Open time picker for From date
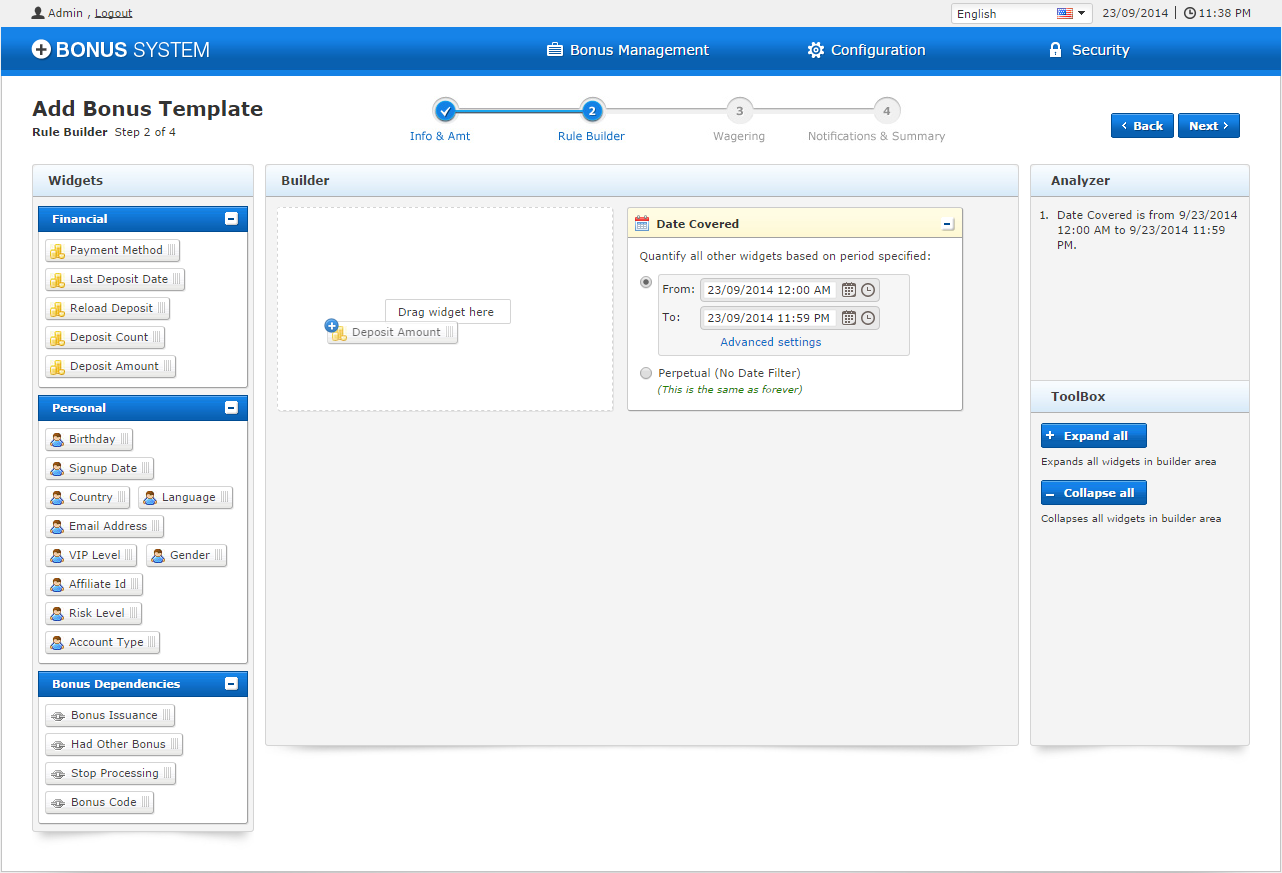The width and height of the screenshot is (1282, 873). click(868, 290)
